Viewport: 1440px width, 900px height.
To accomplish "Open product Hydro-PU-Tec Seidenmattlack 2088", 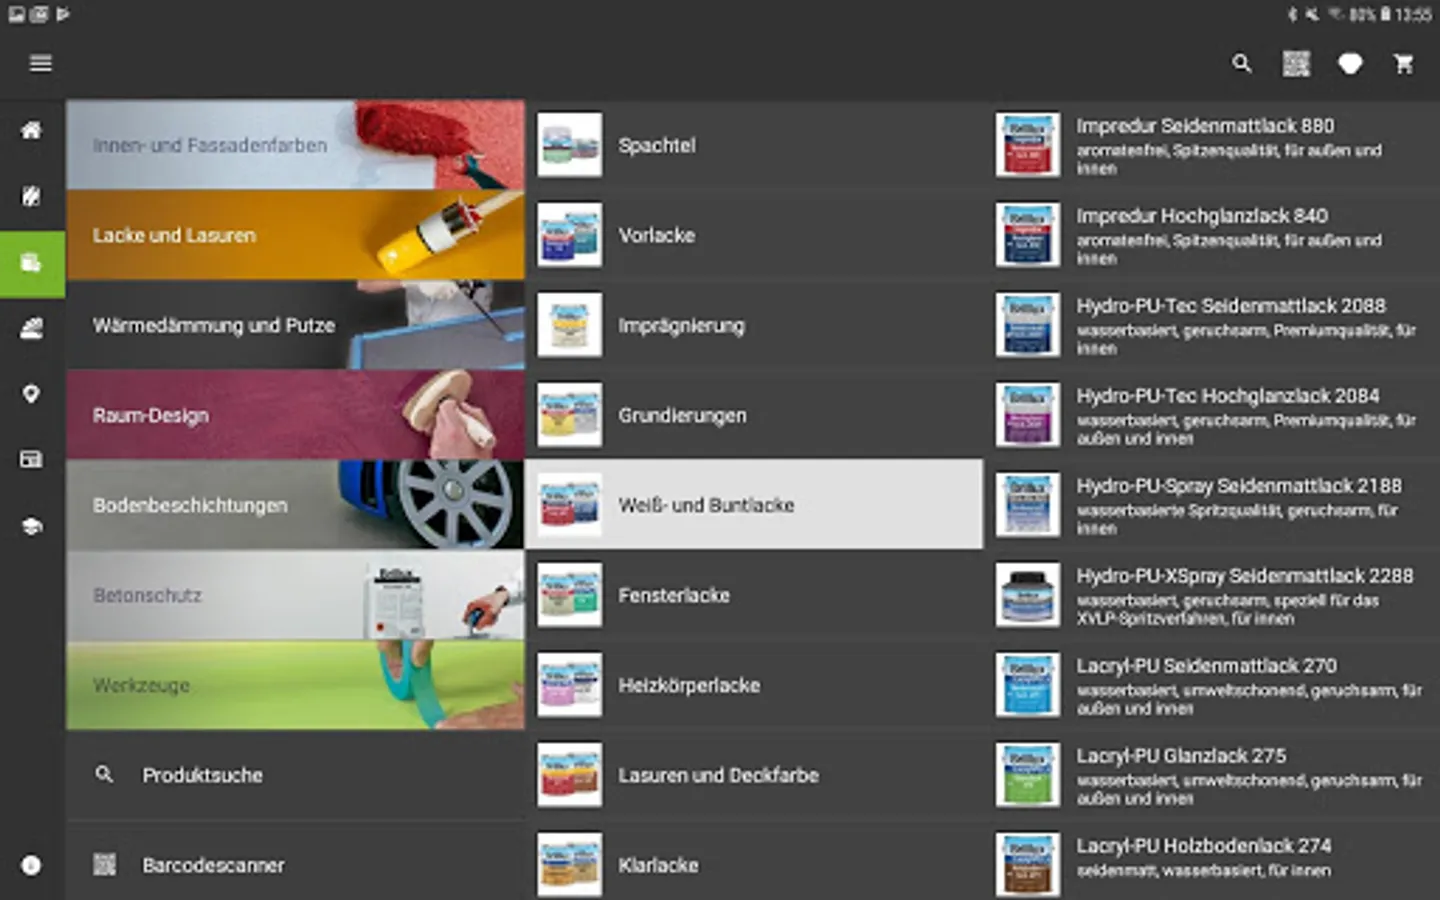I will coord(1212,325).
